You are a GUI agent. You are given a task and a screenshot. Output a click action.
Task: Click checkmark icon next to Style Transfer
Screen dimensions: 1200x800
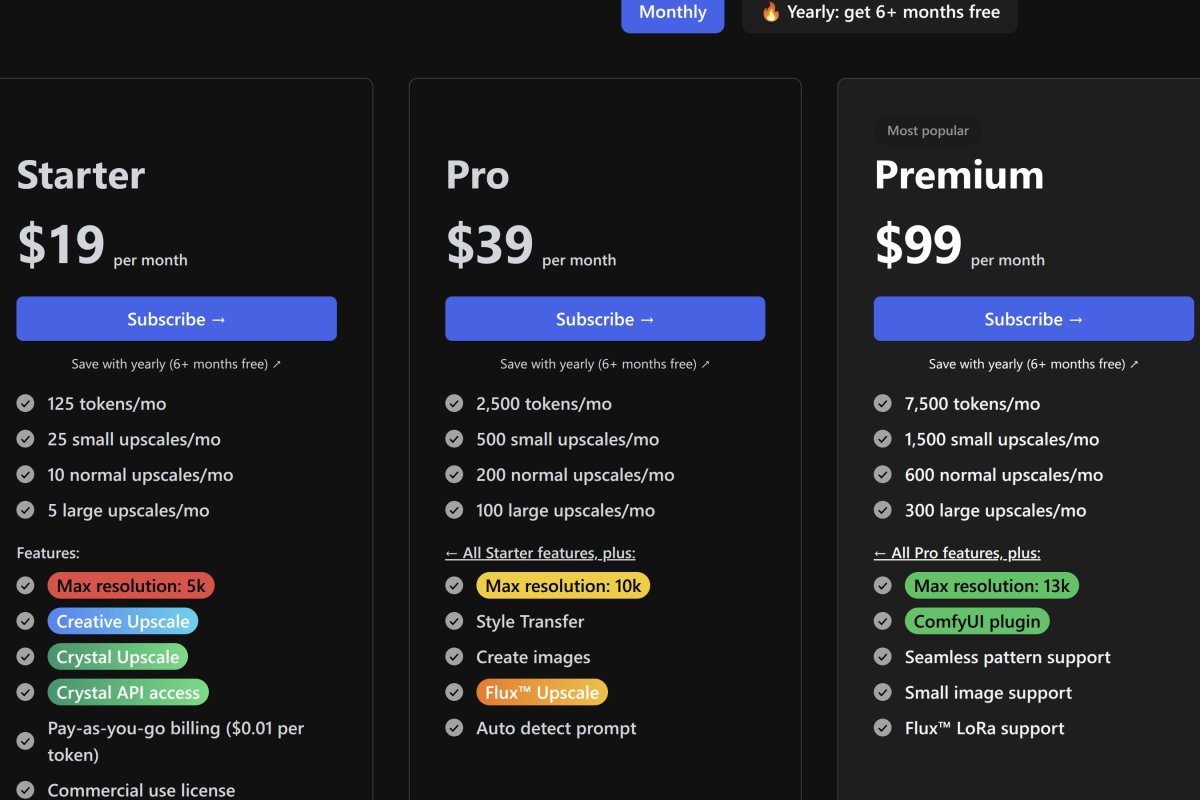[x=454, y=622]
